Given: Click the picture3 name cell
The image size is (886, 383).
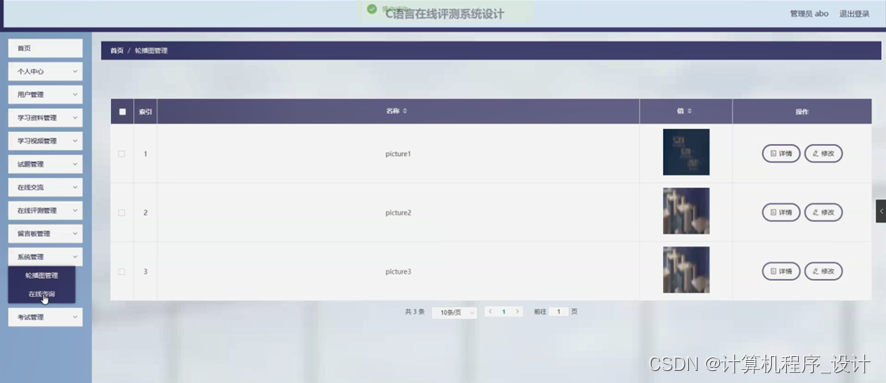Looking at the screenshot, I should point(398,272).
